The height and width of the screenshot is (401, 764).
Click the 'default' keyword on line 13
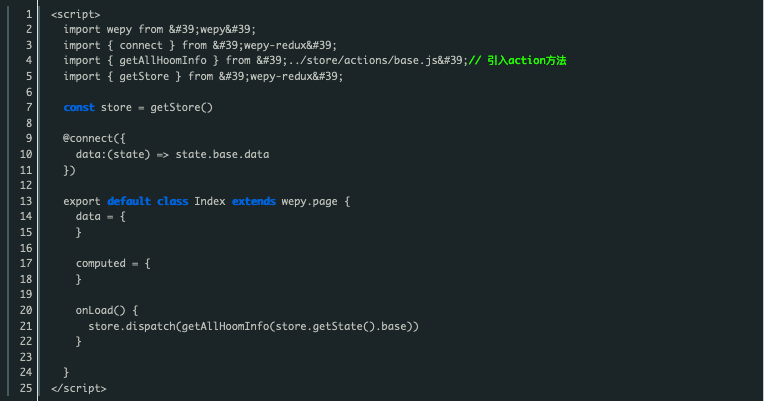[x=129, y=201]
